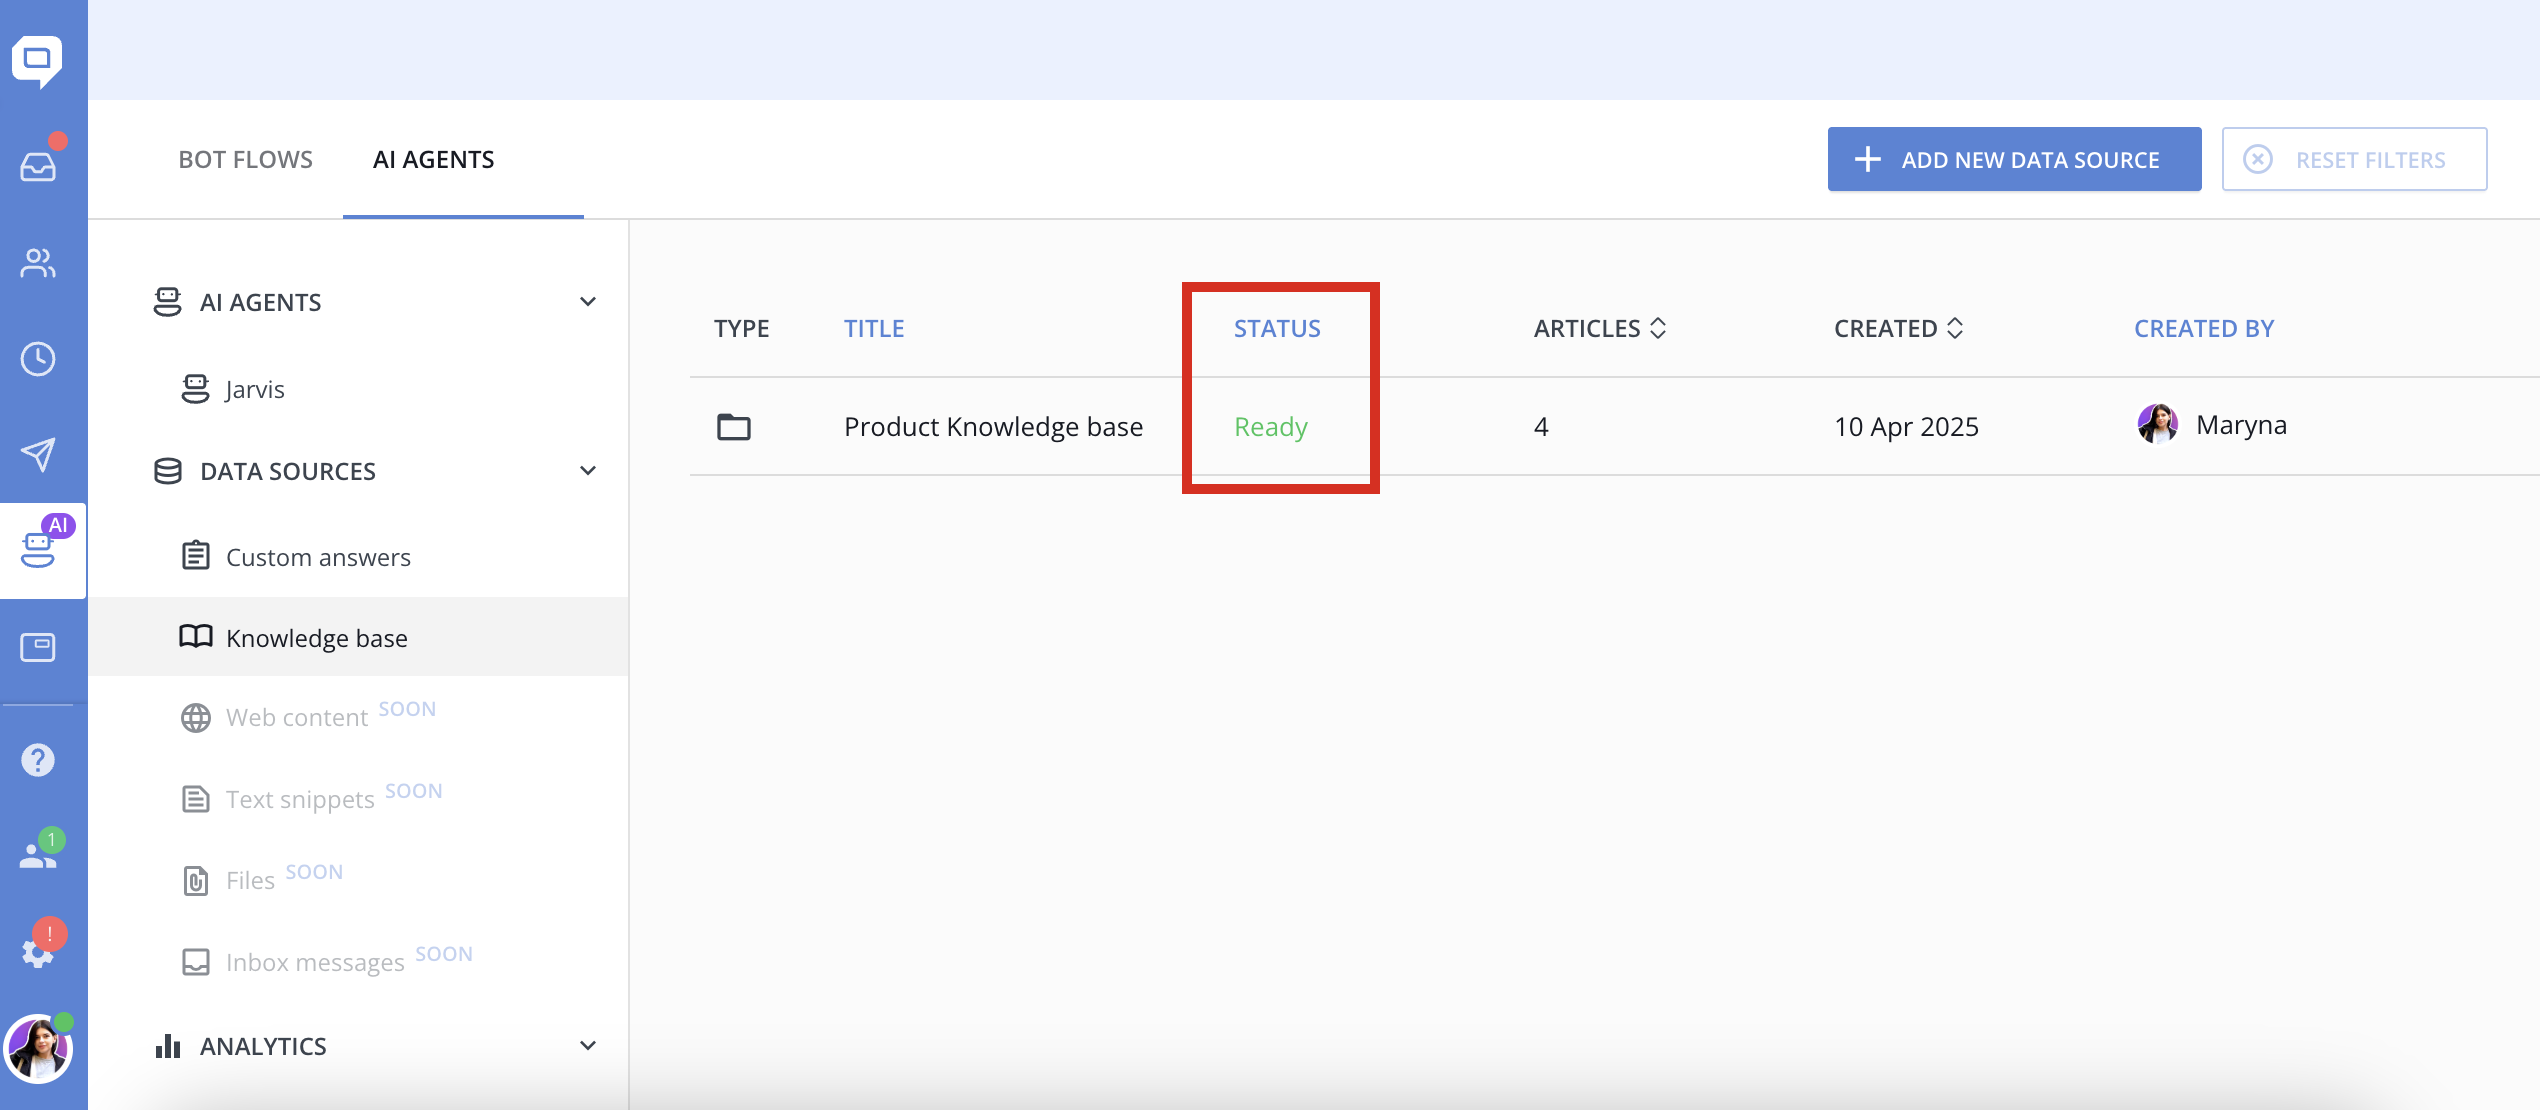2540x1110 pixels.
Task: Click the Status column header
Action: (x=1277, y=328)
